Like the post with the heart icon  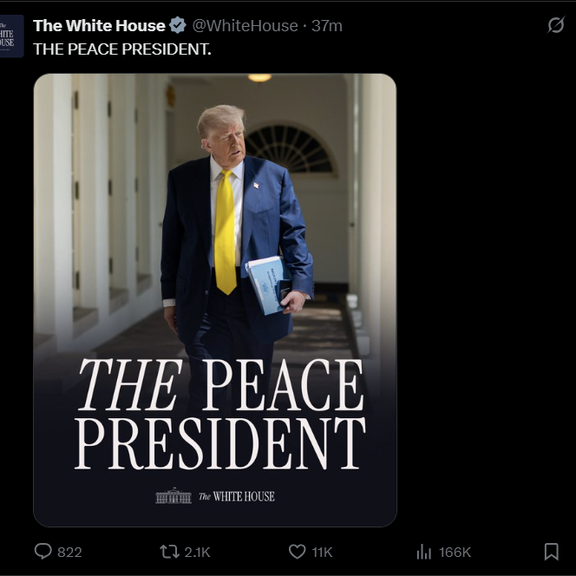point(297,552)
